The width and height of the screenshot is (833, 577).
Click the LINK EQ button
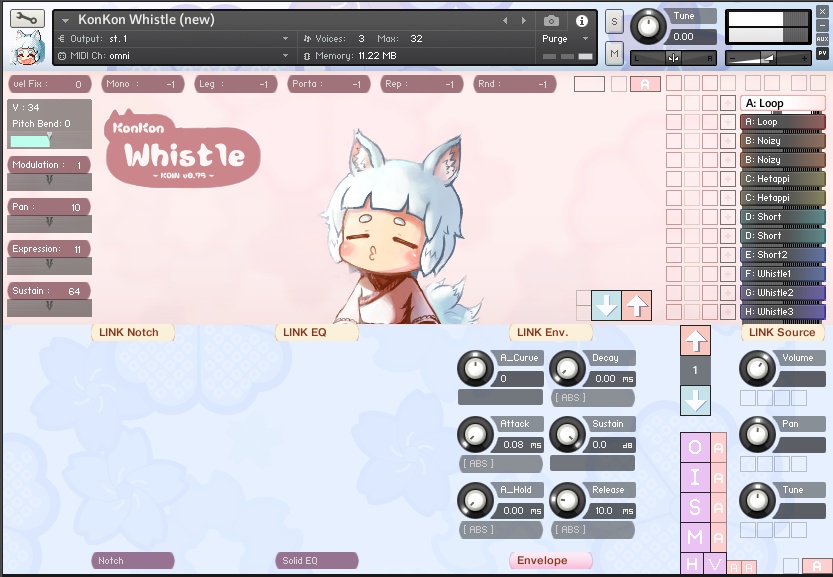[316, 332]
